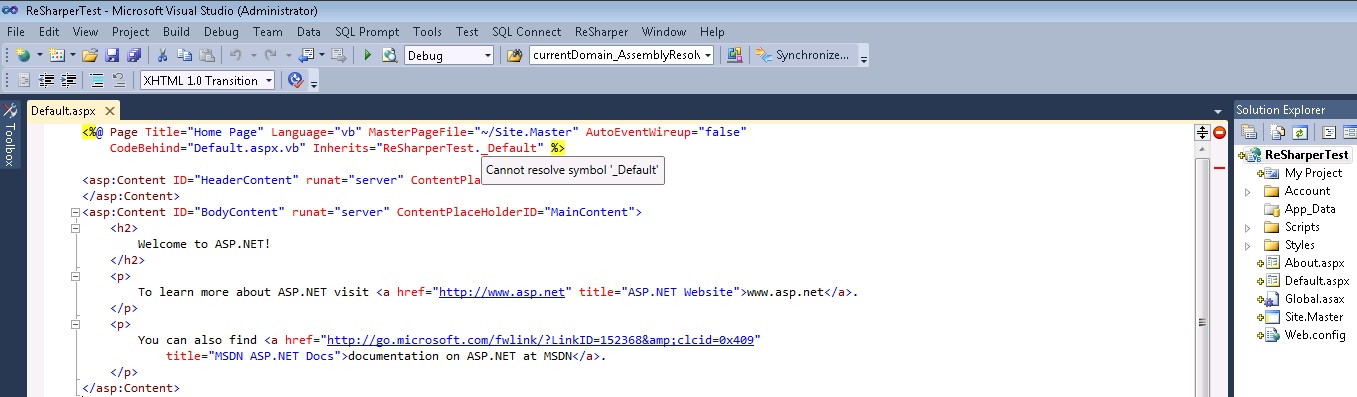This screenshot has width=1357, height=397.
Task: Open the Toolbox side panel
Action: tap(10, 133)
